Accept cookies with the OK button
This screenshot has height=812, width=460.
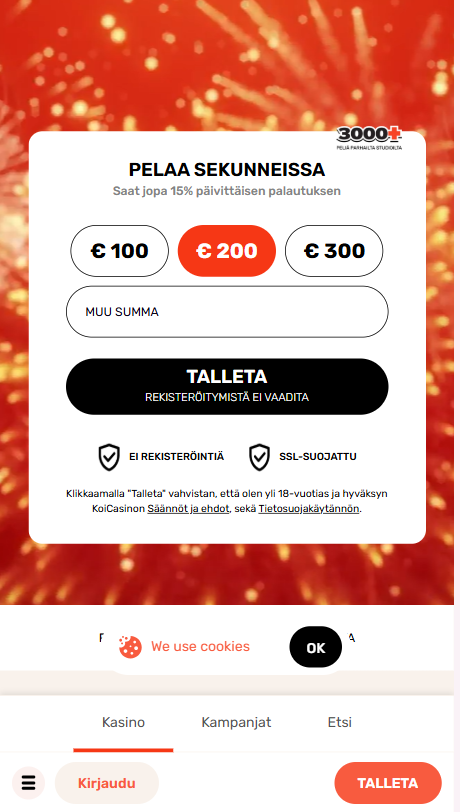click(x=315, y=647)
